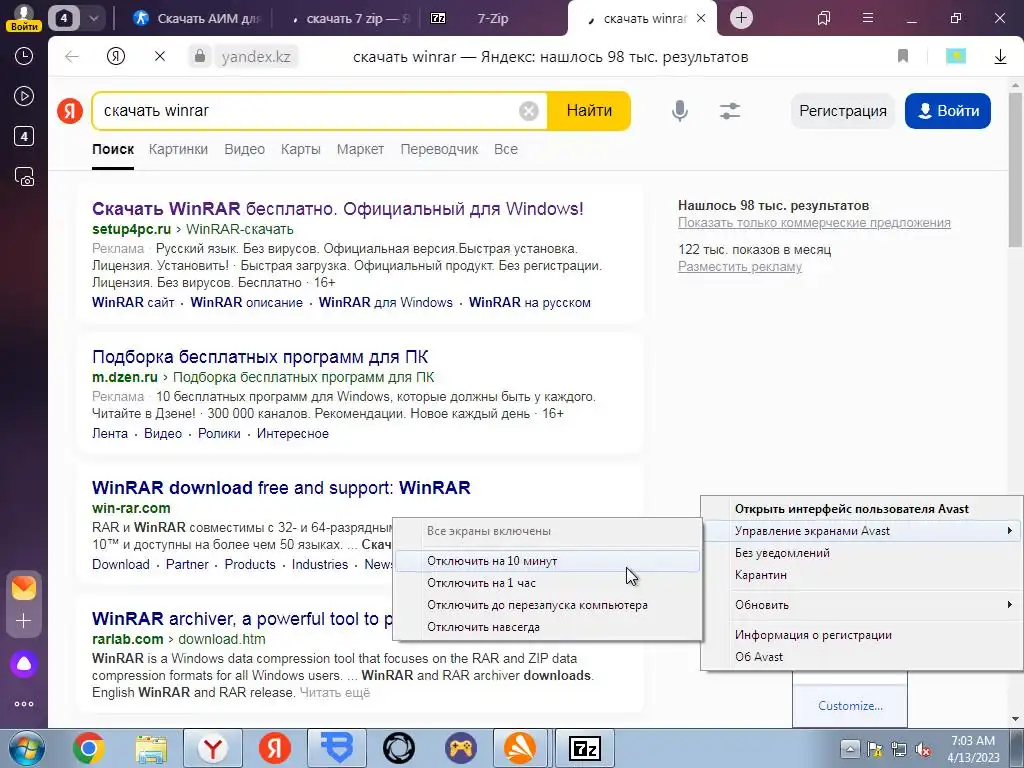Open the browser hamburger menu
This screenshot has height=768, width=1024.
868,18
